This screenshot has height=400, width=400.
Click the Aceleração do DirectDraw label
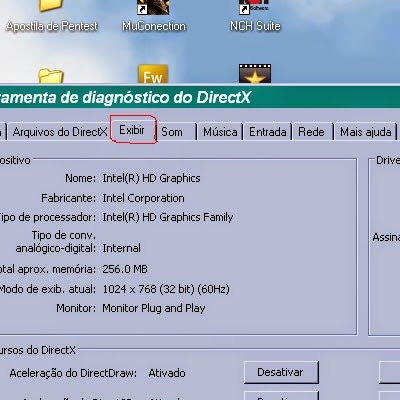point(73,373)
